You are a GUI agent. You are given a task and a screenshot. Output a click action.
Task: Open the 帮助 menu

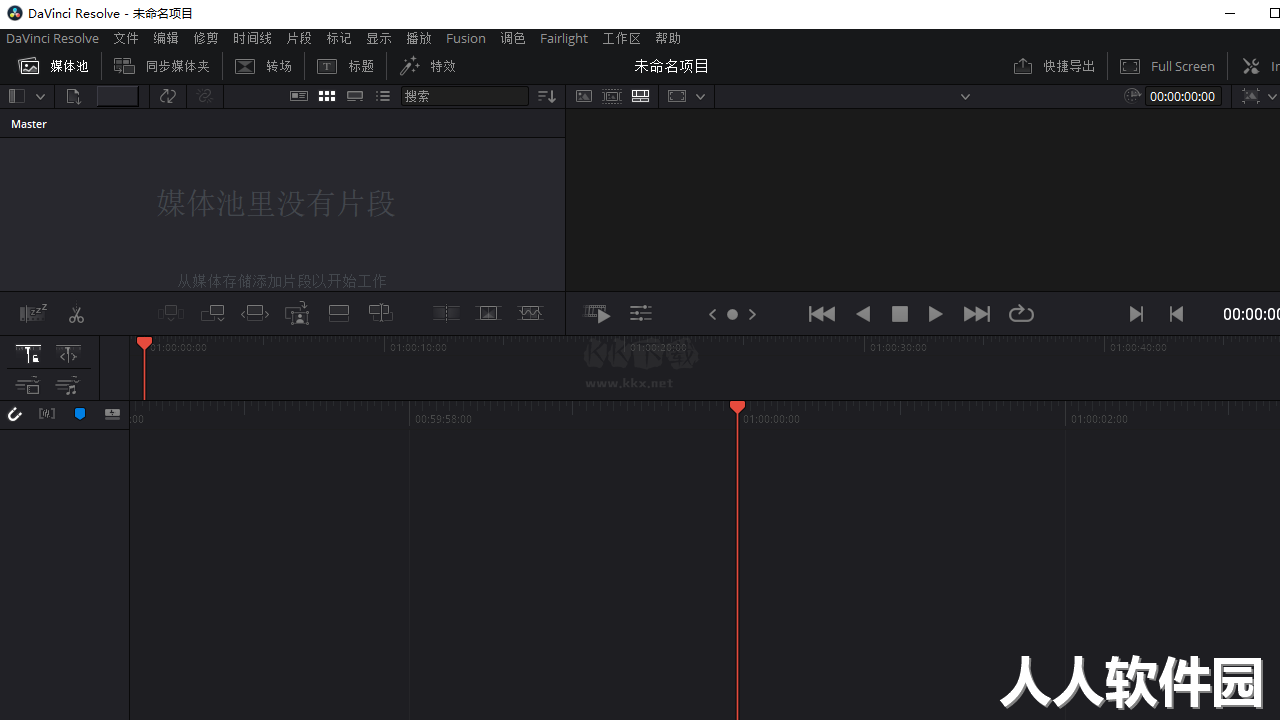(668, 38)
